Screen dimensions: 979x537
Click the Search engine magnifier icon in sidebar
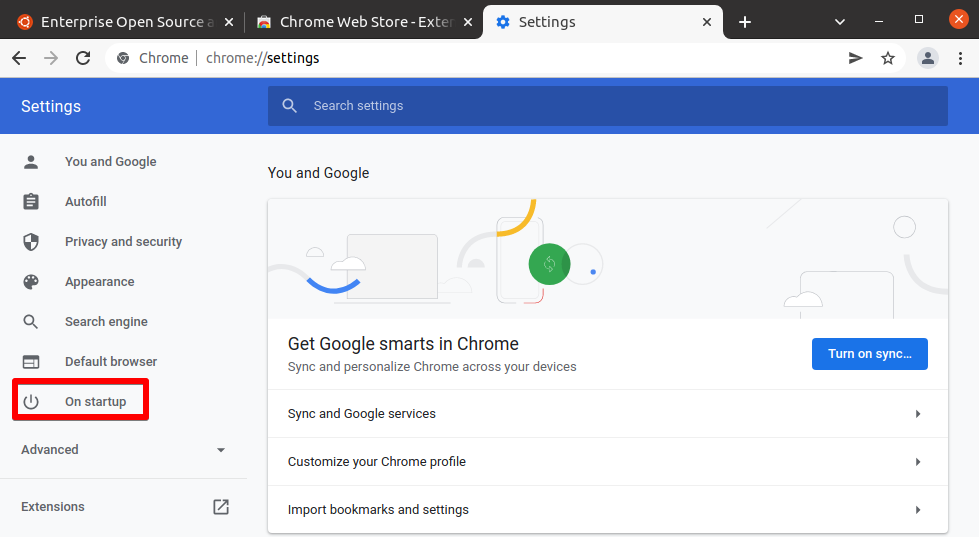[x=31, y=322]
